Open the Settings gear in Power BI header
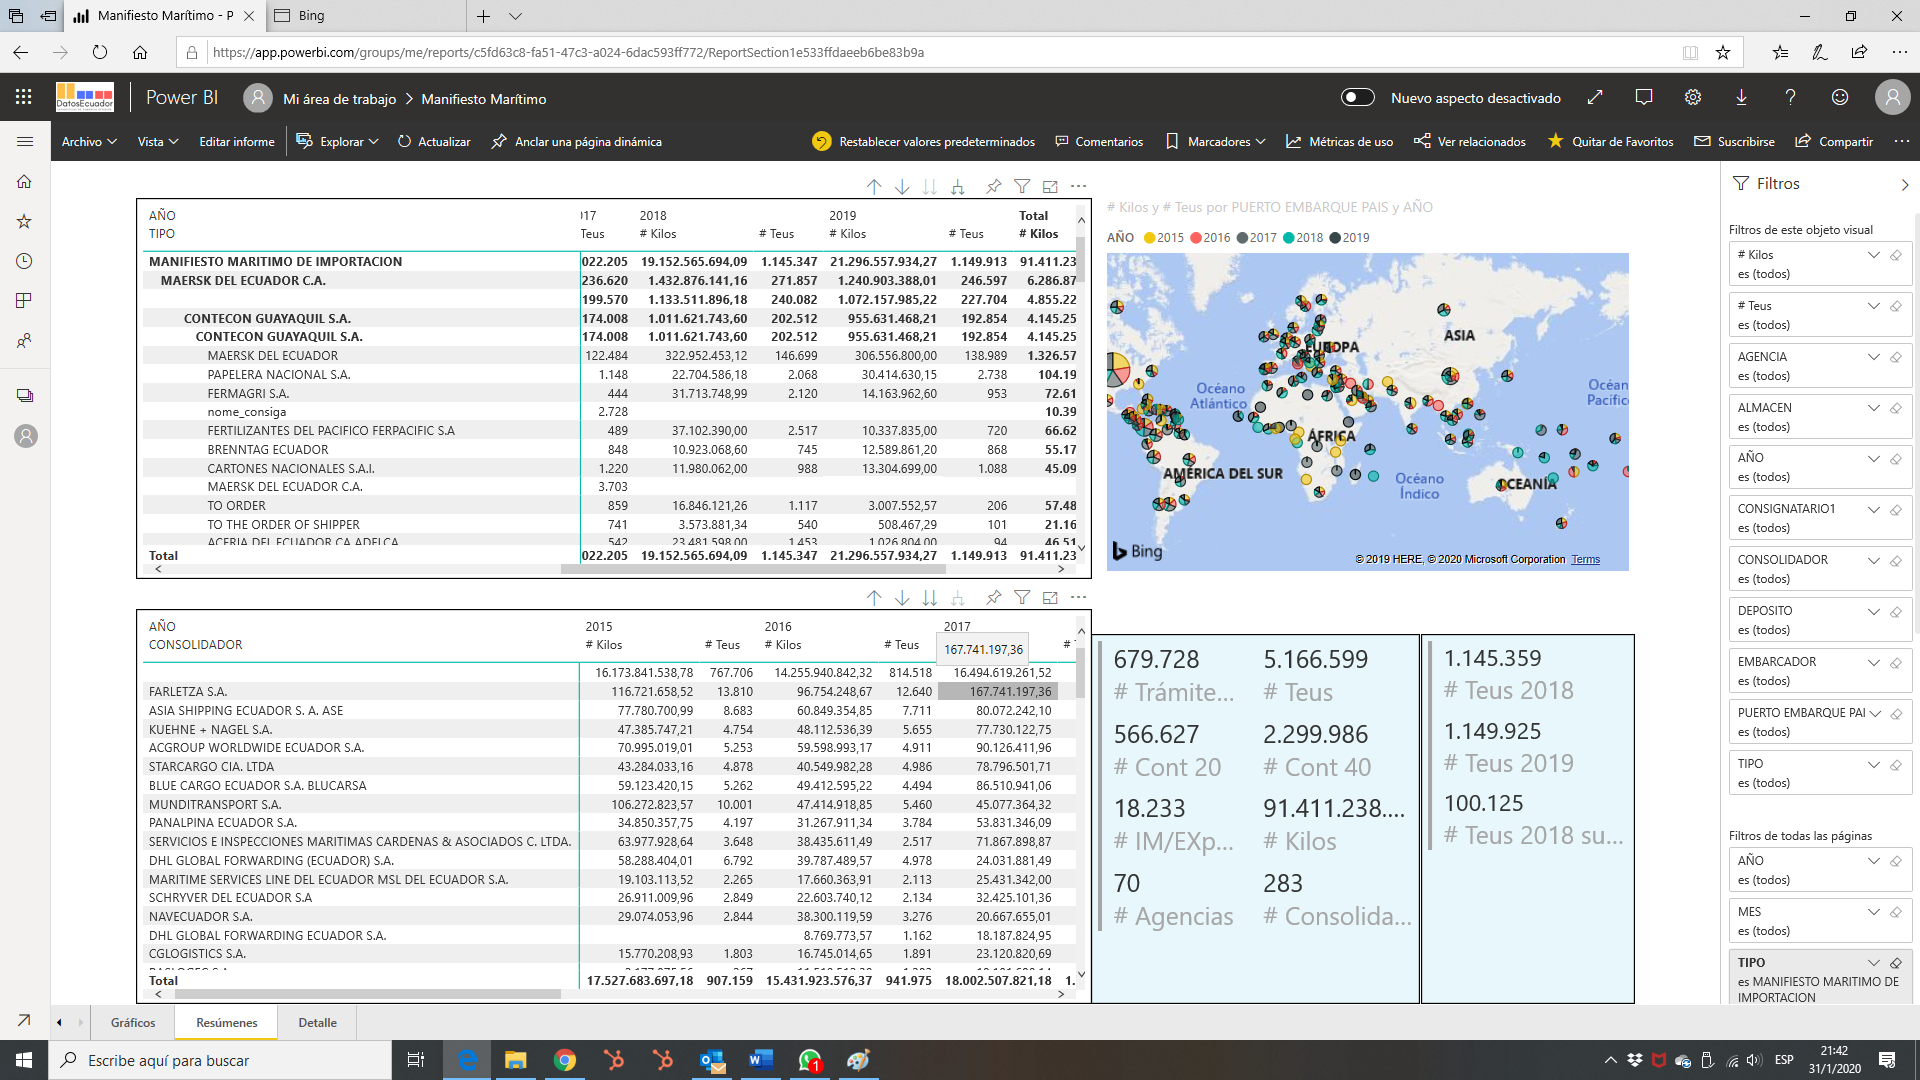This screenshot has height=1080, width=1920. pyautogui.click(x=1692, y=97)
